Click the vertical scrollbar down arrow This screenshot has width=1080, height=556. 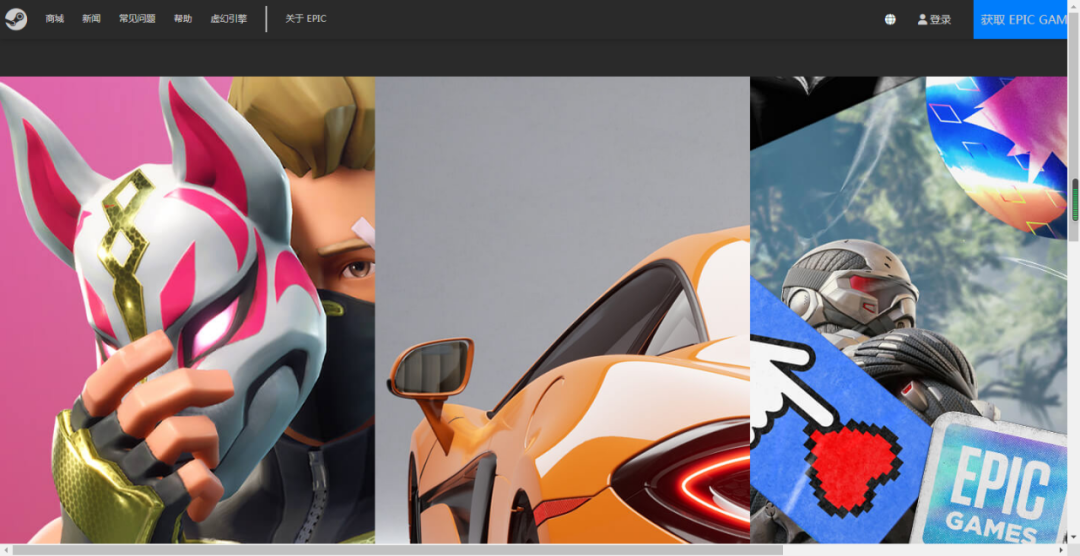[1074, 538]
